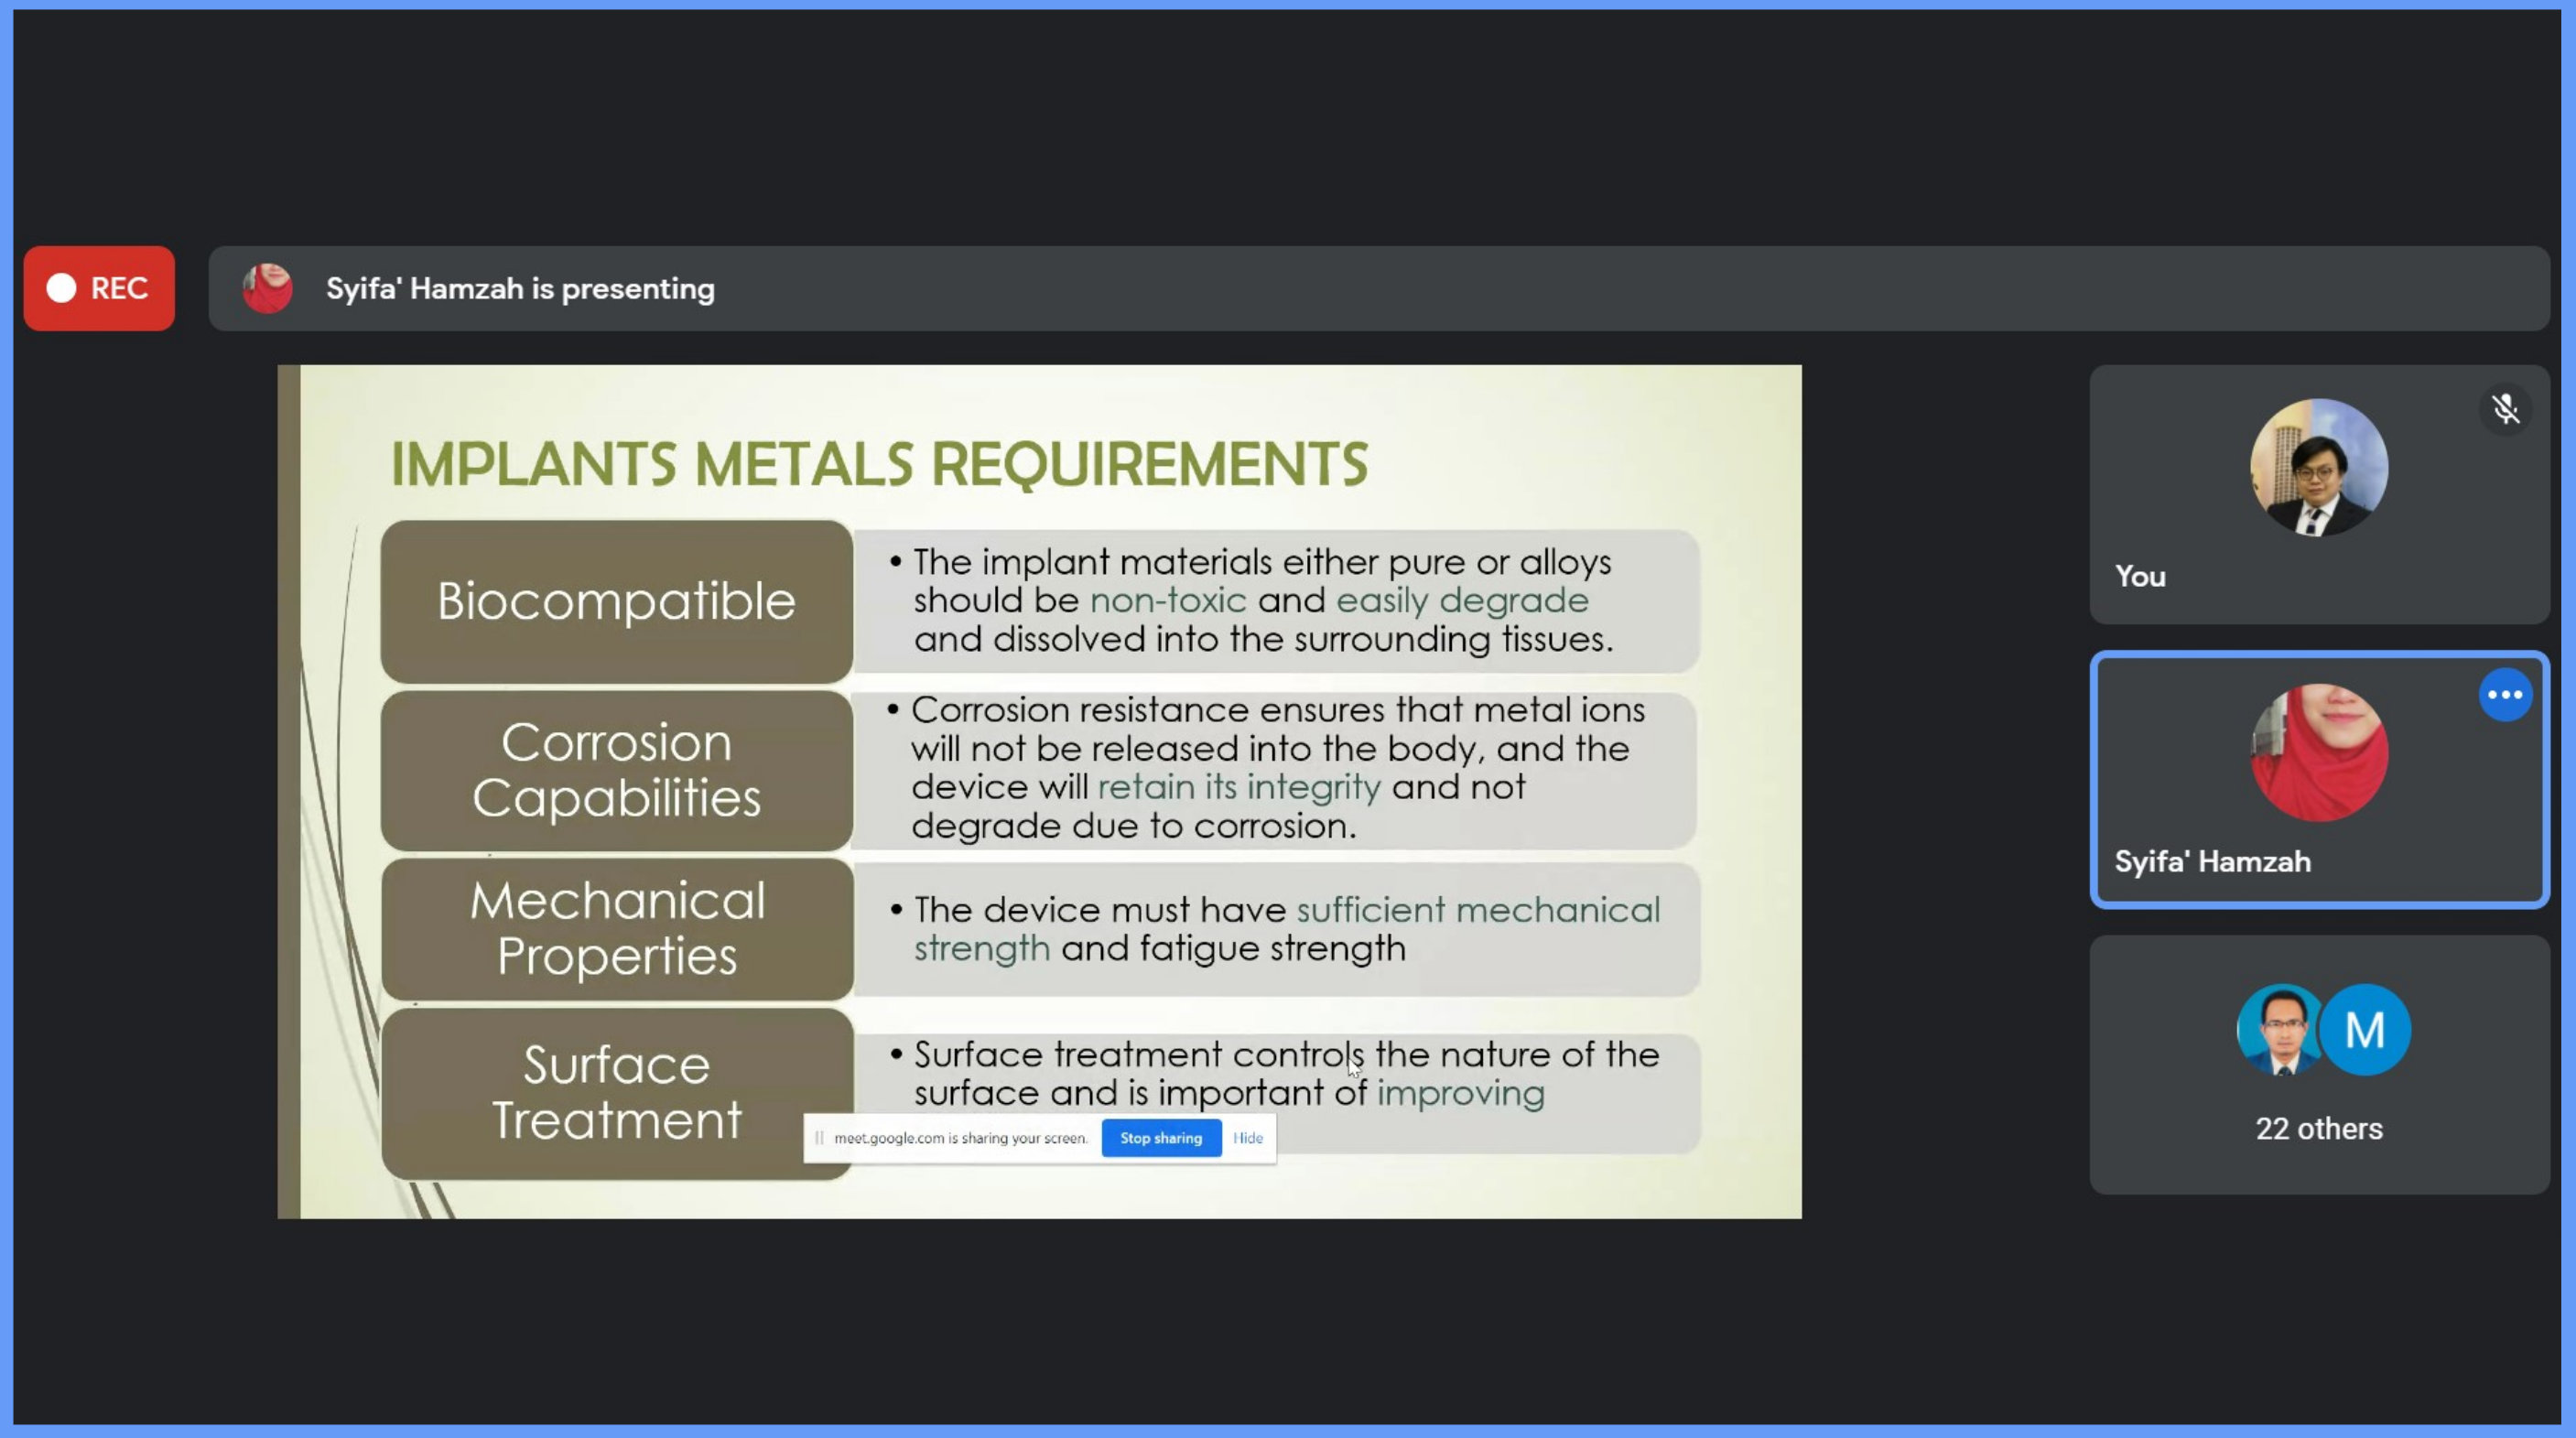Click small presenter avatar in presenting banner
Viewport: 2576px width, 1438px height.
[x=267, y=288]
